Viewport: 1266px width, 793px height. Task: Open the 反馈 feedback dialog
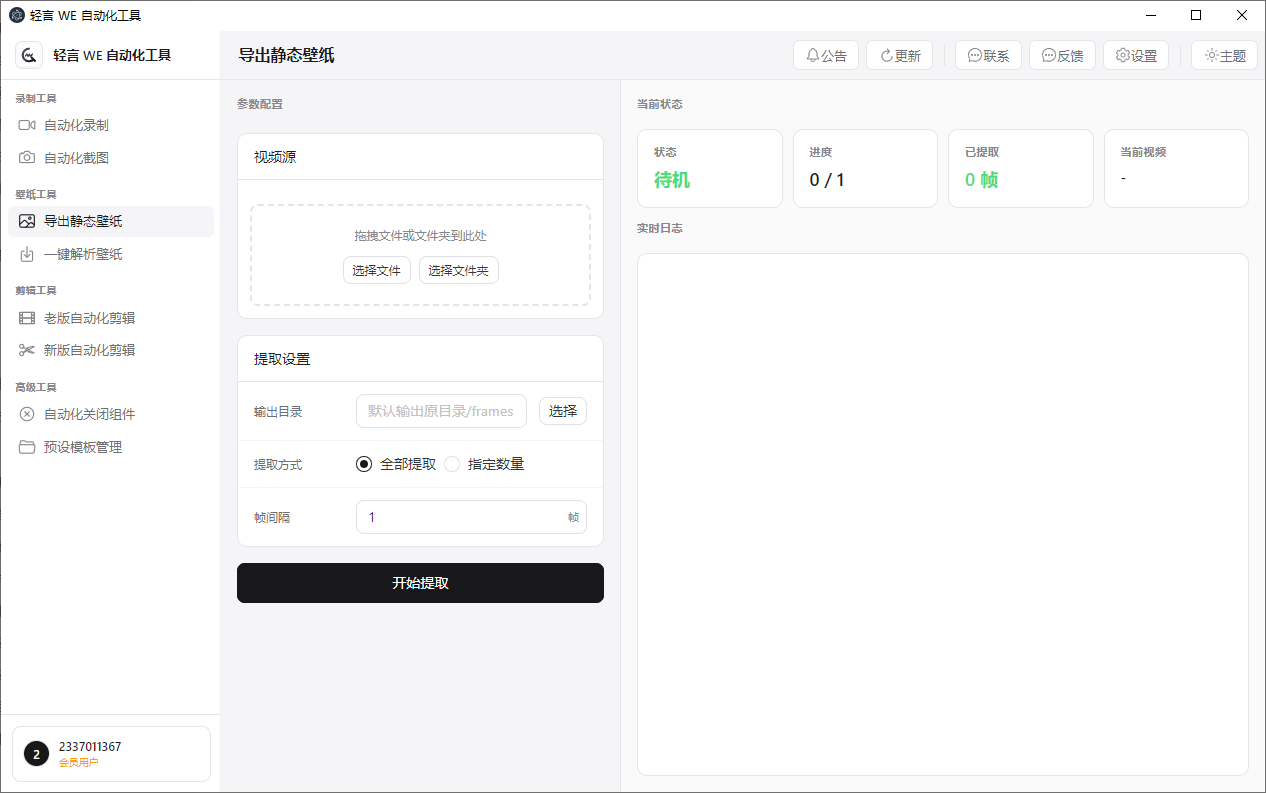click(1062, 55)
